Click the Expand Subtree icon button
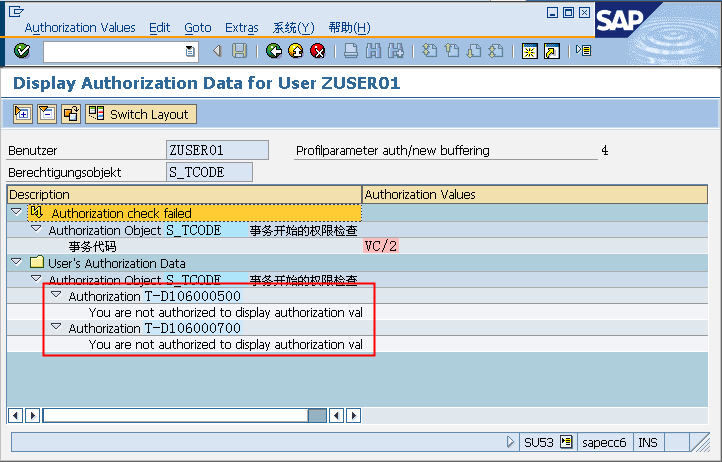Screen dimensions: 722x462 click(x=23, y=114)
